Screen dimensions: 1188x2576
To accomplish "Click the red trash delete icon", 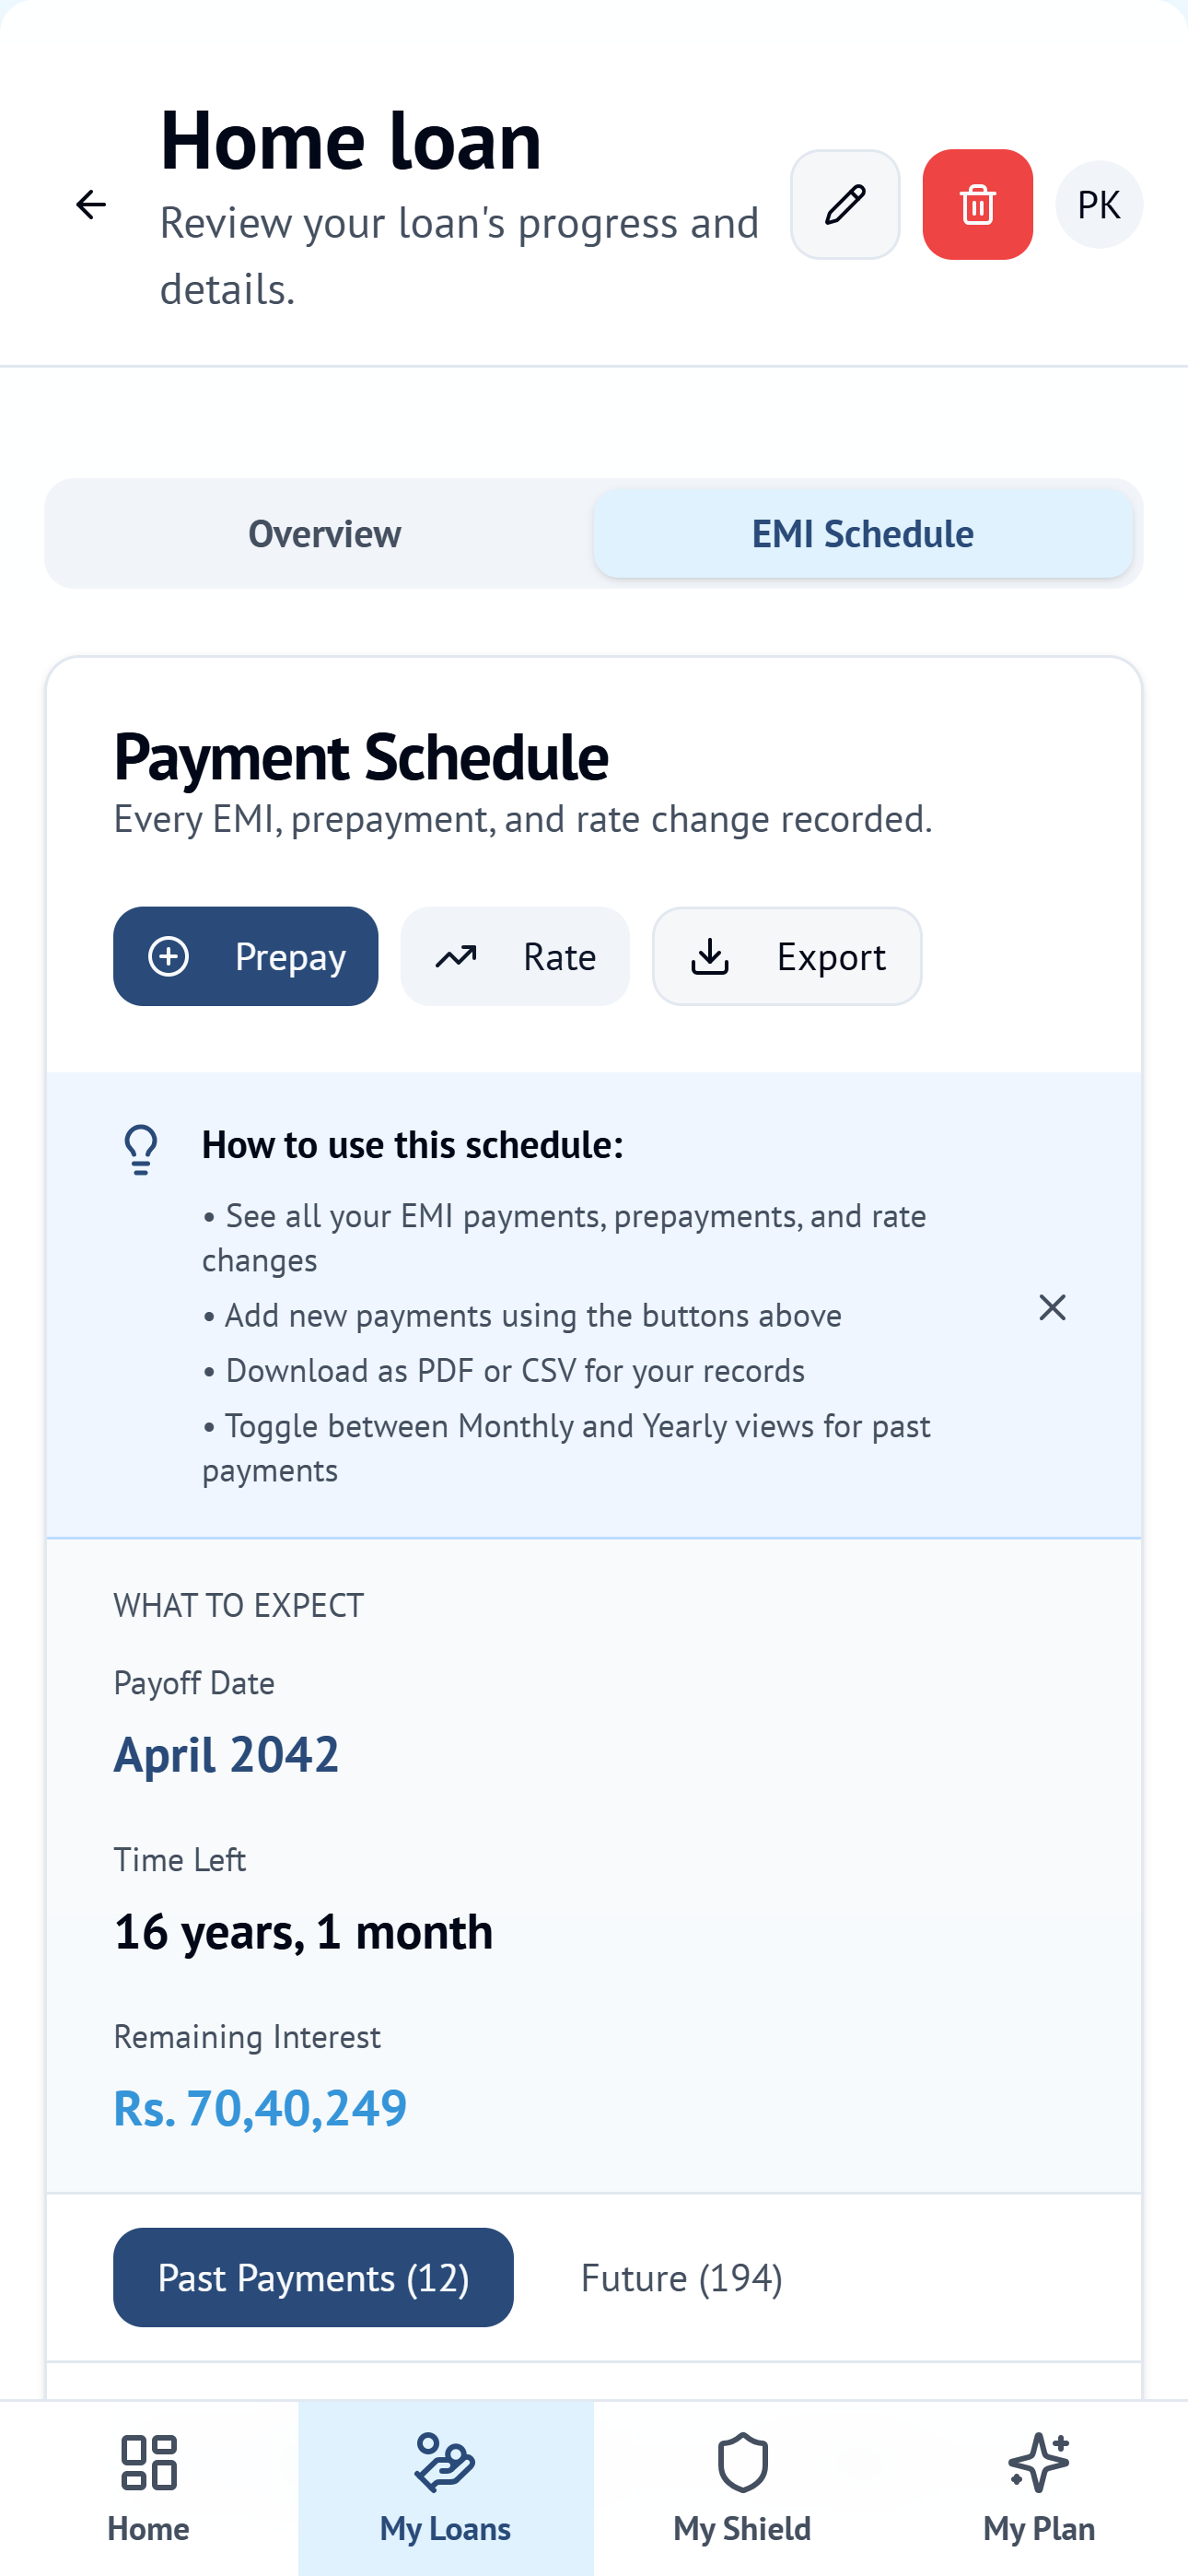I will point(977,205).
